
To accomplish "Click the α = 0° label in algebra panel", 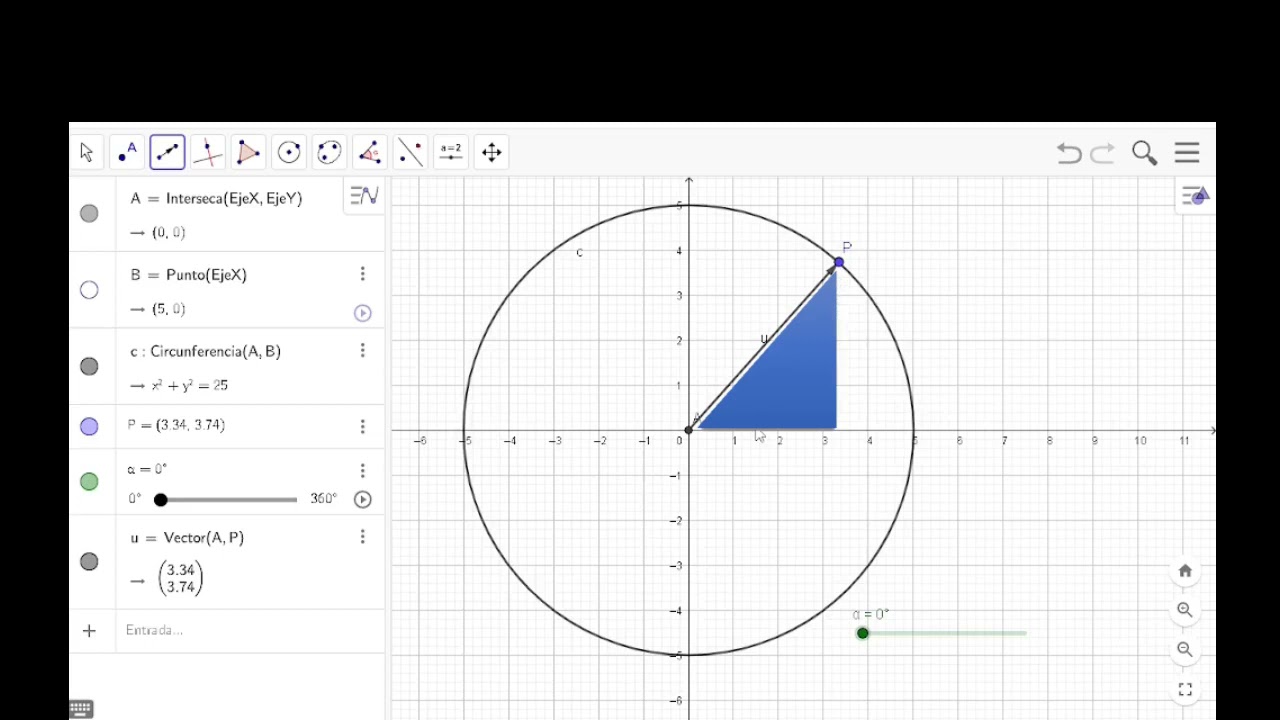I will point(147,469).
